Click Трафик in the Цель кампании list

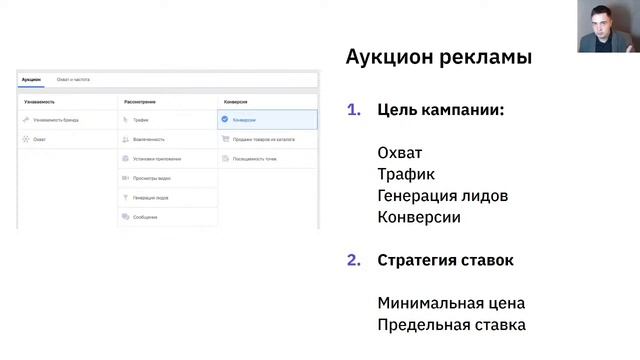(x=406, y=174)
